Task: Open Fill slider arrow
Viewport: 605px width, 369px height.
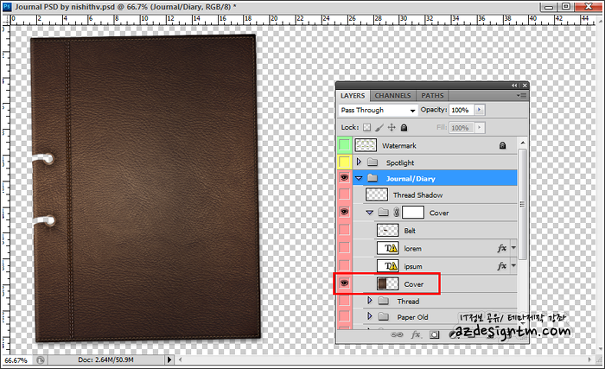Action: tap(479, 127)
